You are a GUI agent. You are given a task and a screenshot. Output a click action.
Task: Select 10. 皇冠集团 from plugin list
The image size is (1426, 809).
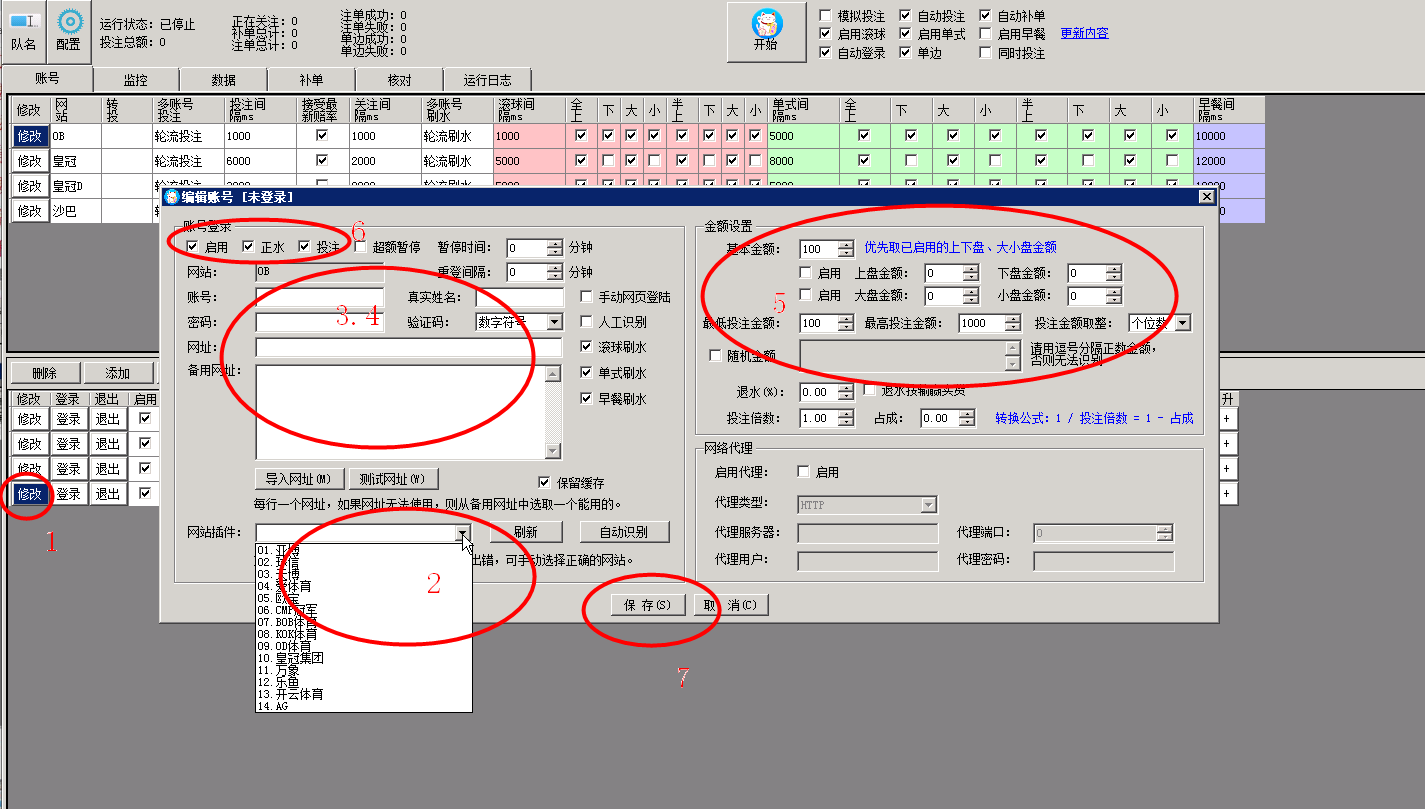[363, 658]
